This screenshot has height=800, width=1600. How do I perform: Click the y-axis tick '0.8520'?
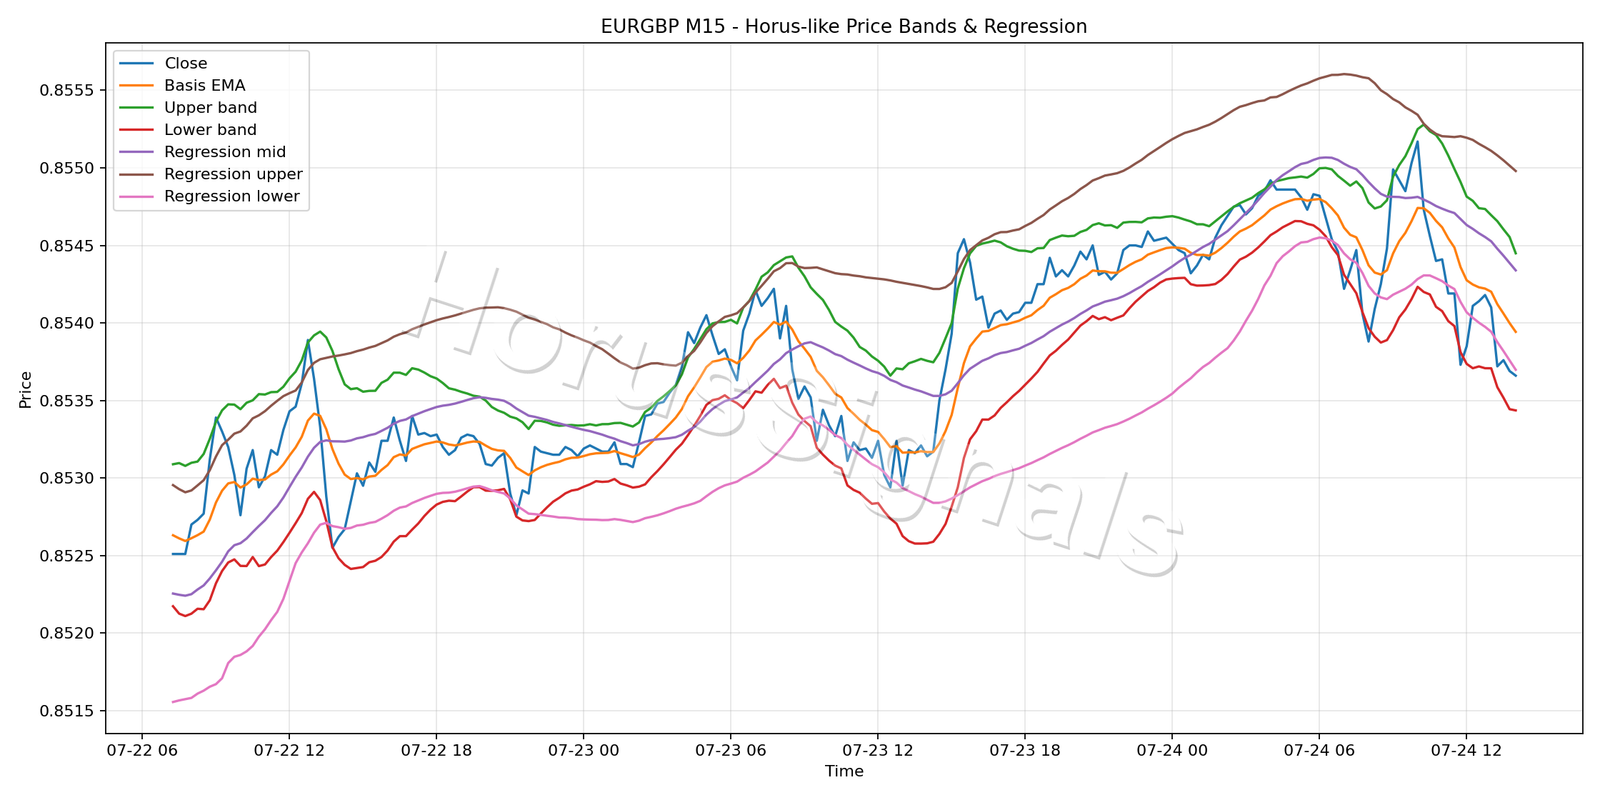pos(66,634)
